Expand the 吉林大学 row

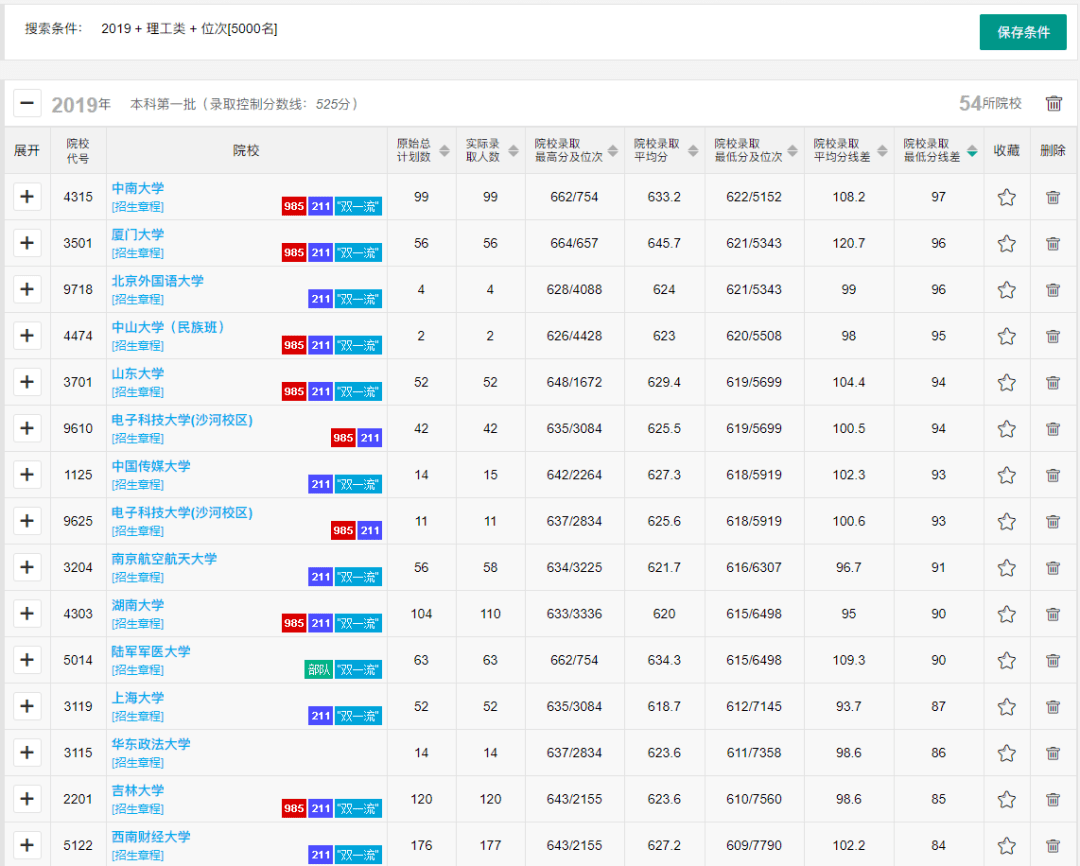point(27,798)
